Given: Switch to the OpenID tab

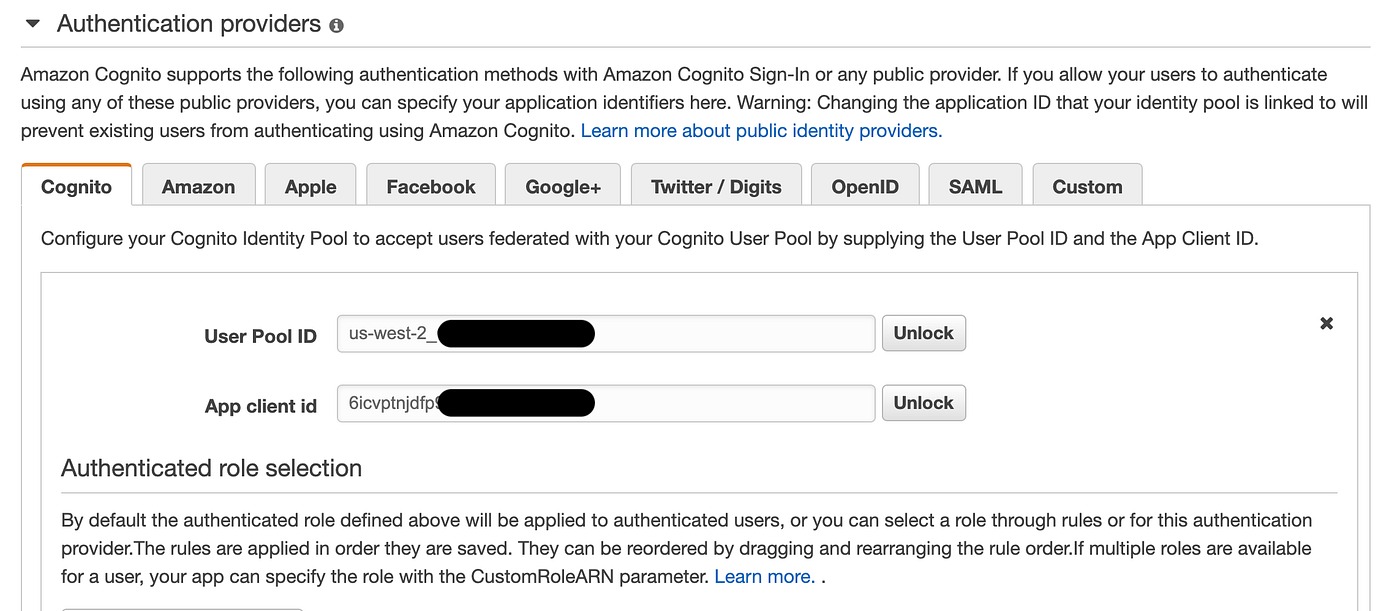Looking at the screenshot, I should 865,187.
